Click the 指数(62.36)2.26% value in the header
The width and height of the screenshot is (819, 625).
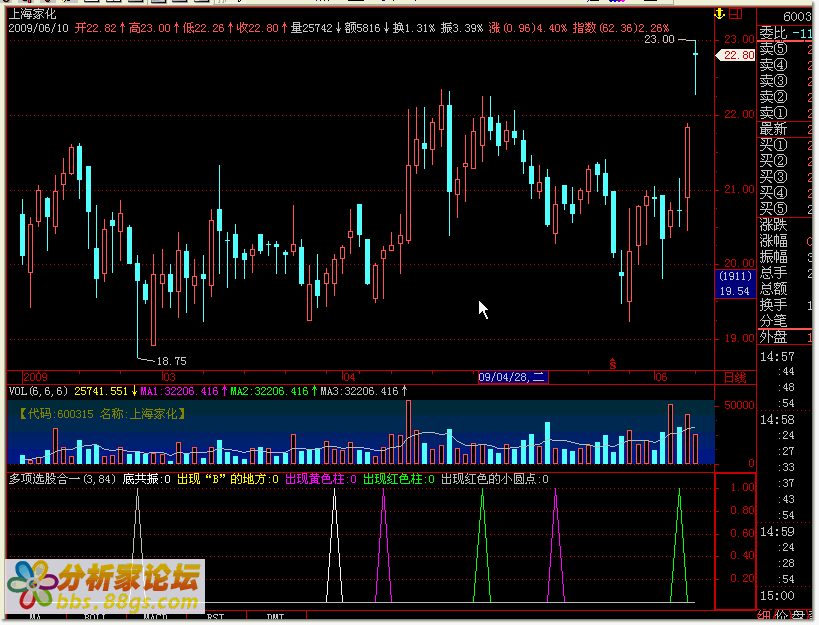click(x=621, y=28)
